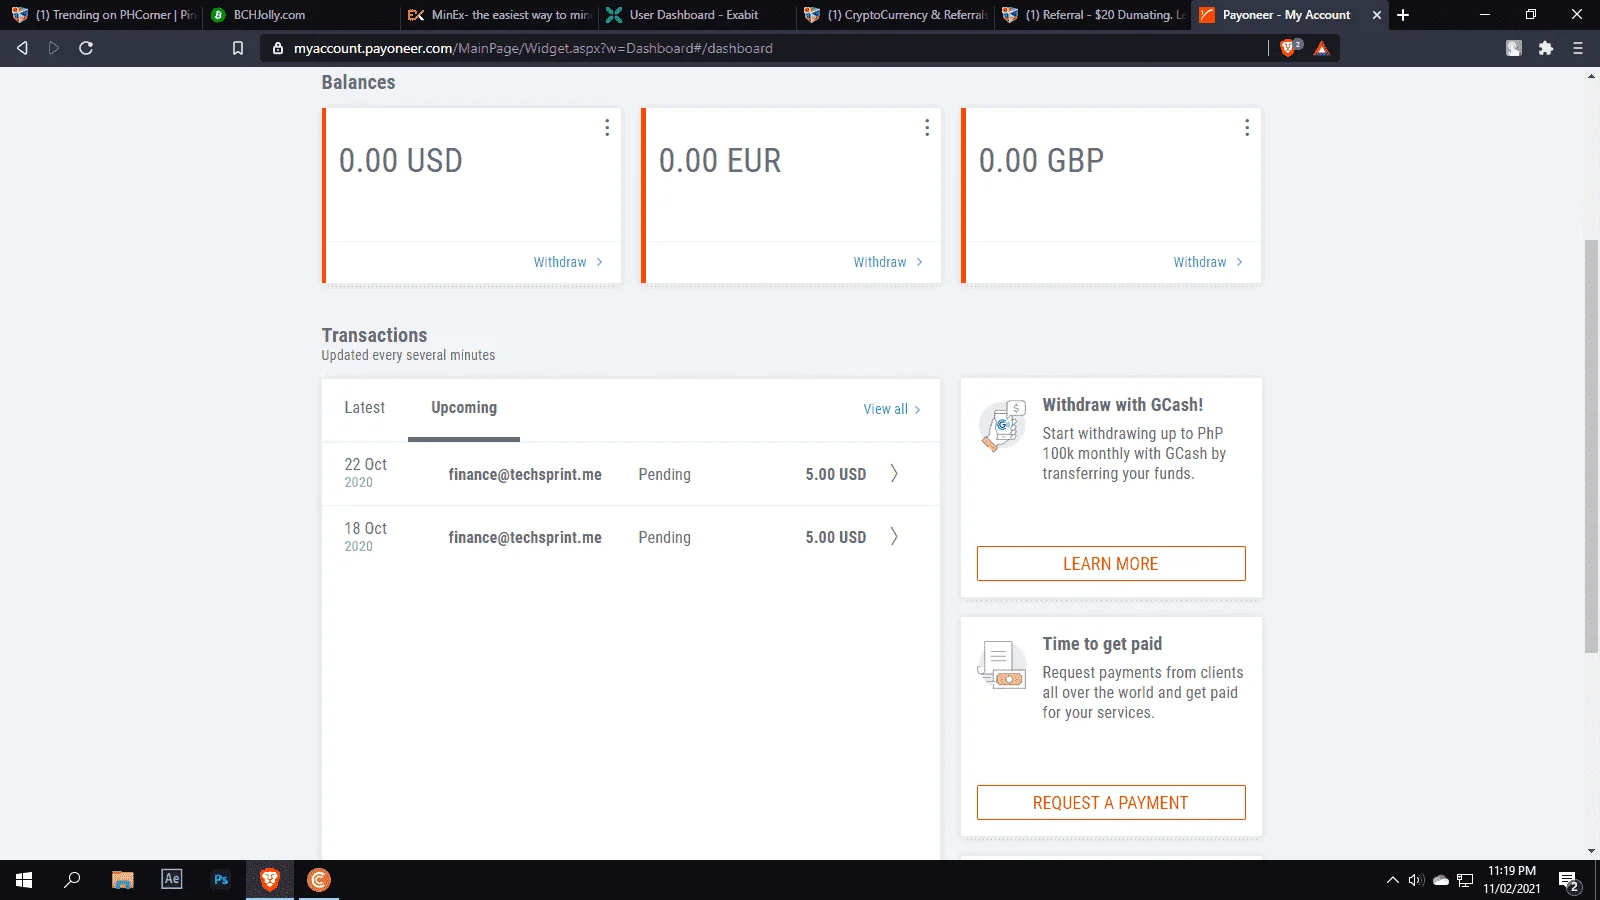Open File Explorer from the taskbar
Viewport: 1600px width, 900px height.
point(123,880)
